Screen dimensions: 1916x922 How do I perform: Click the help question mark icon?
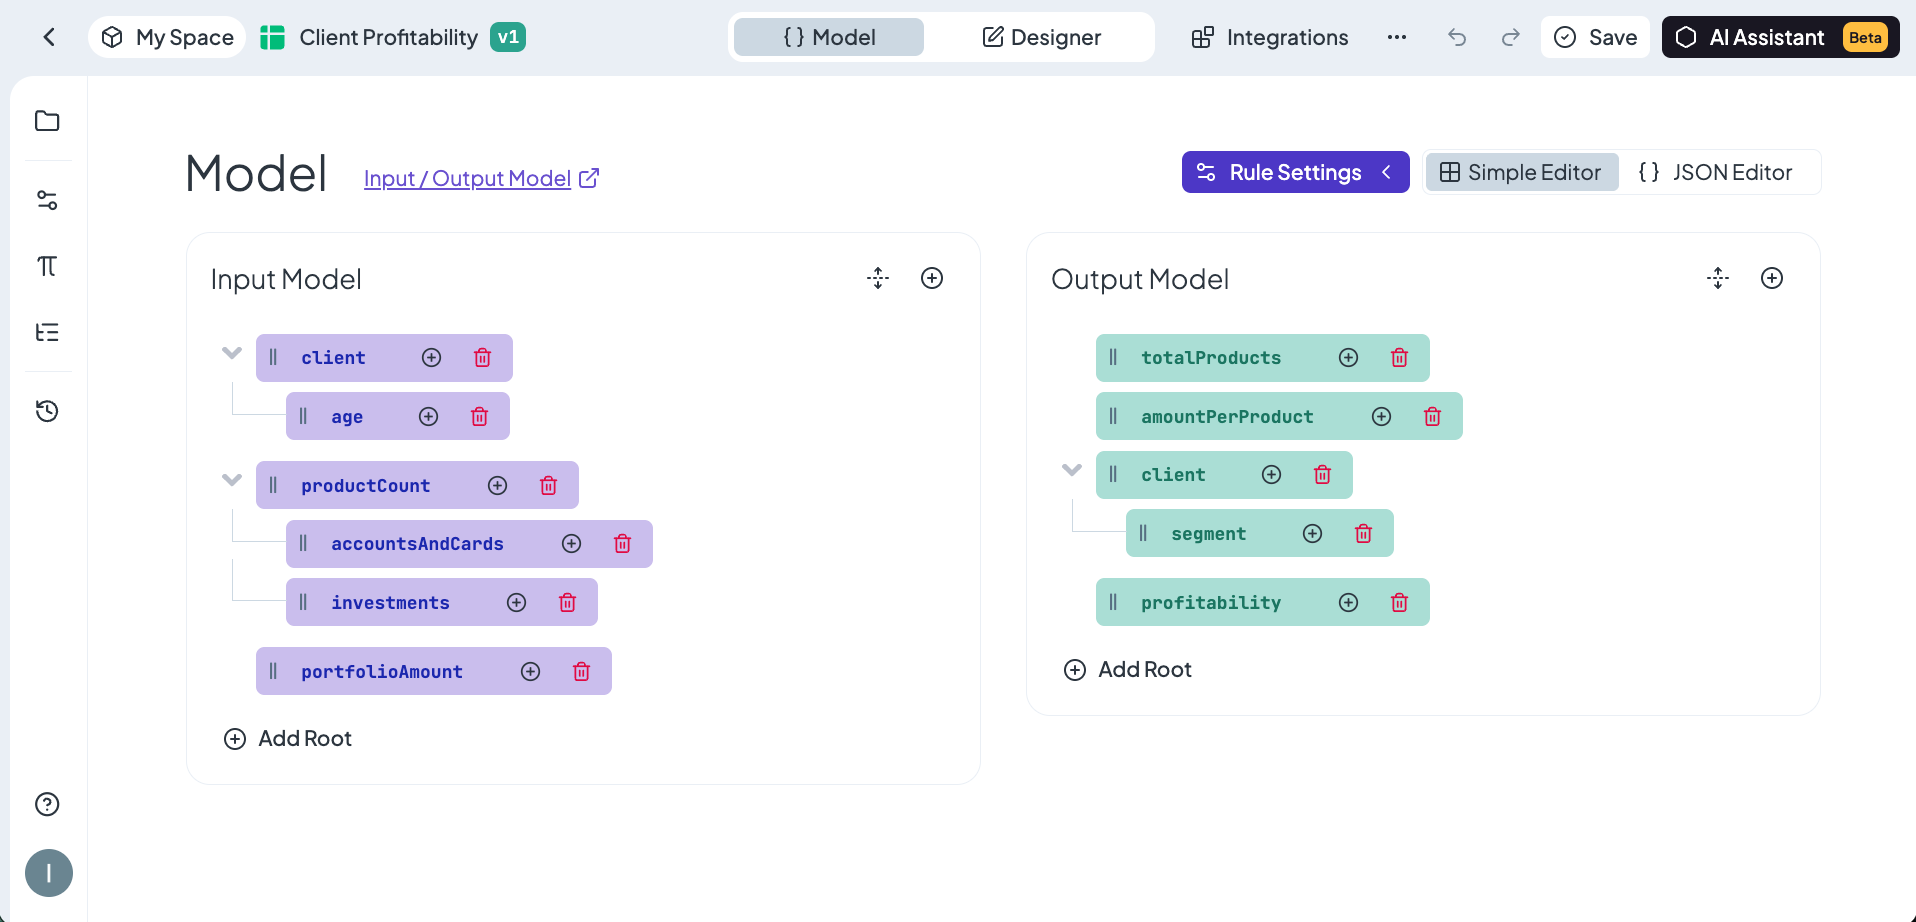tap(47, 804)
